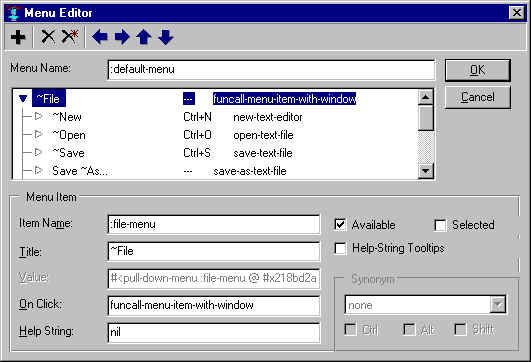Click the plus icon to add item

(18, 37)
